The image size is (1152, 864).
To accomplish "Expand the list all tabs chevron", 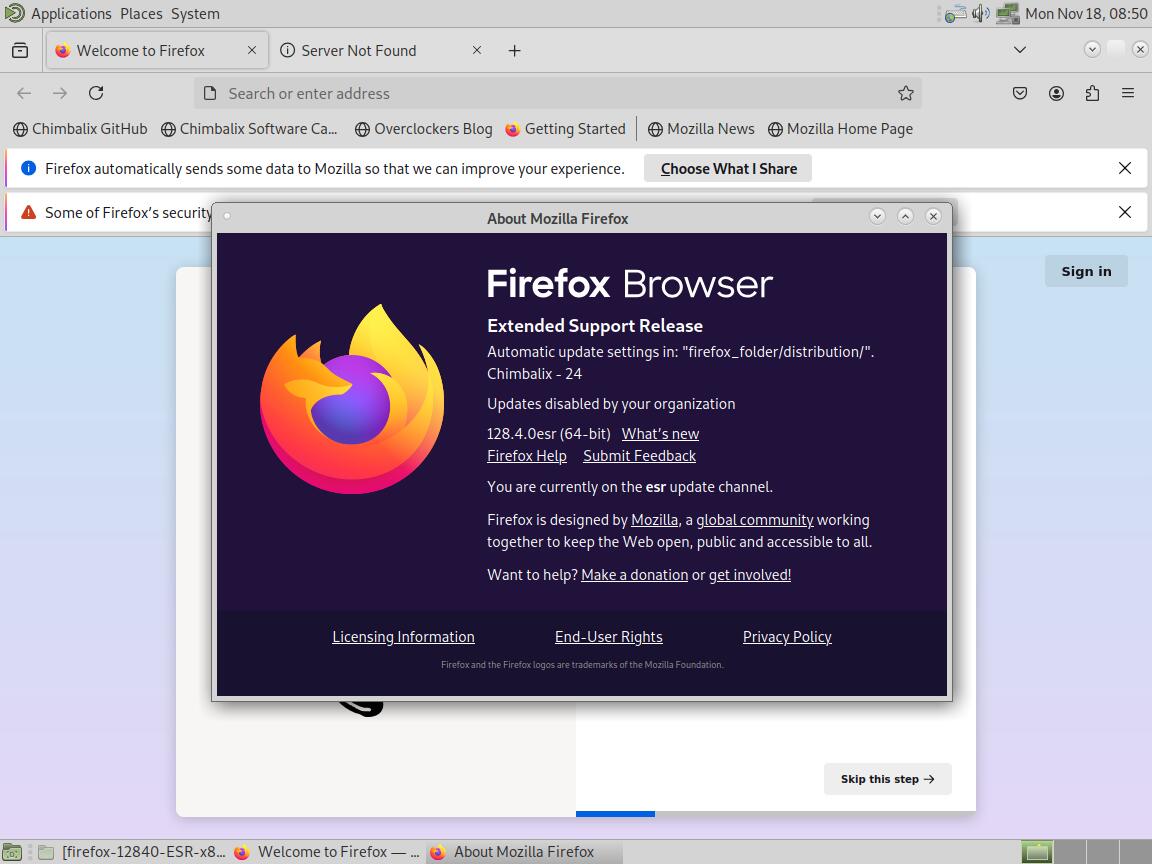I will (1020, 50).
